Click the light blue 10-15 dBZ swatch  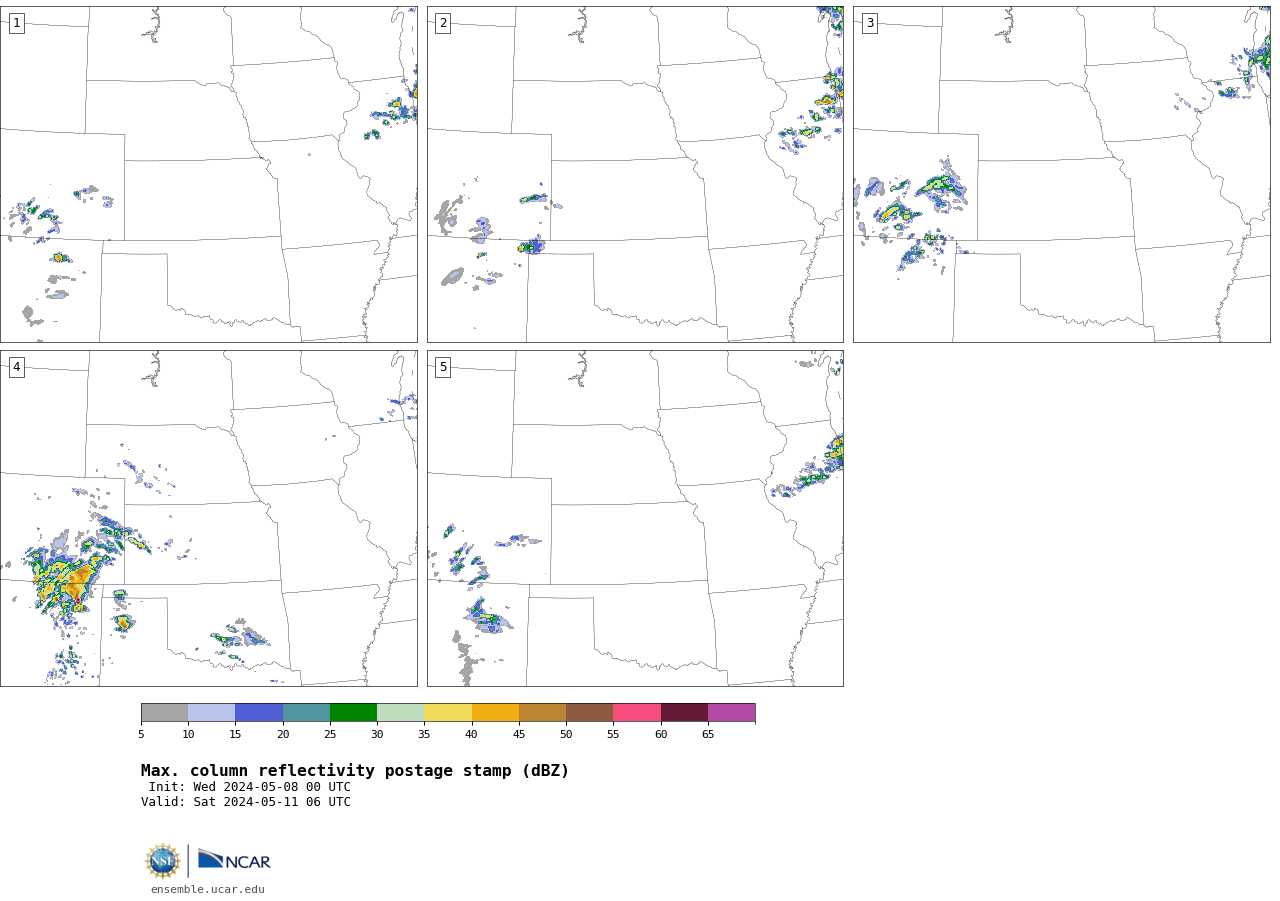212,713
